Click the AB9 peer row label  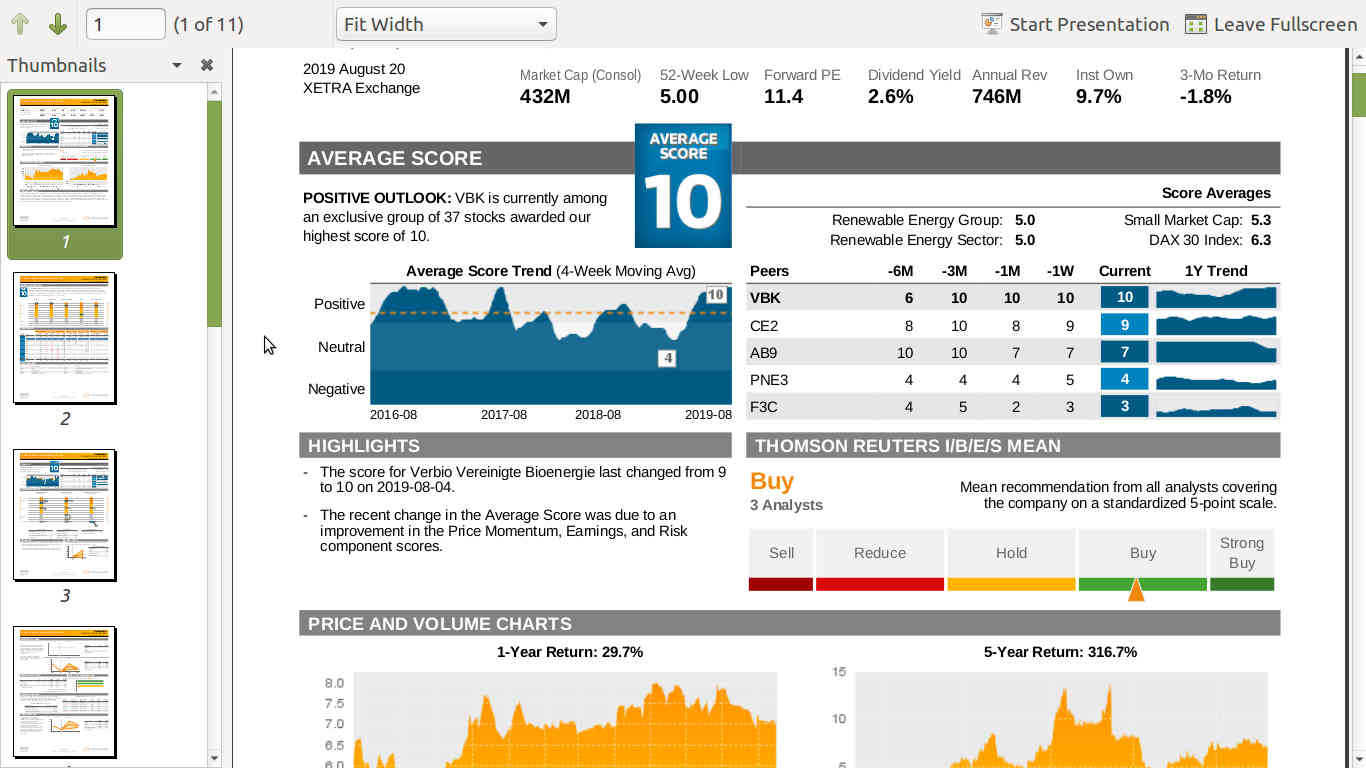(x=764, y=352)
